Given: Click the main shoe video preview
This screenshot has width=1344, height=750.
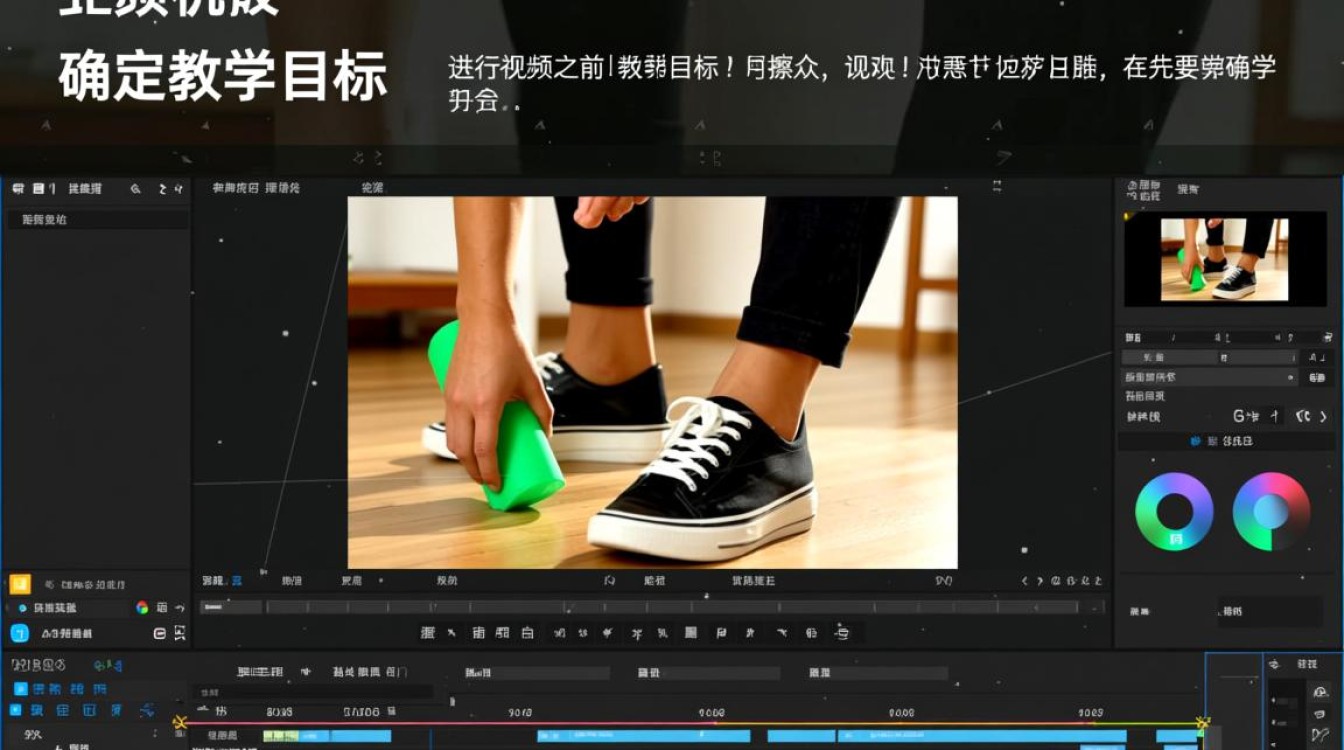Looking at the screenshot, I should click(652, 382).
